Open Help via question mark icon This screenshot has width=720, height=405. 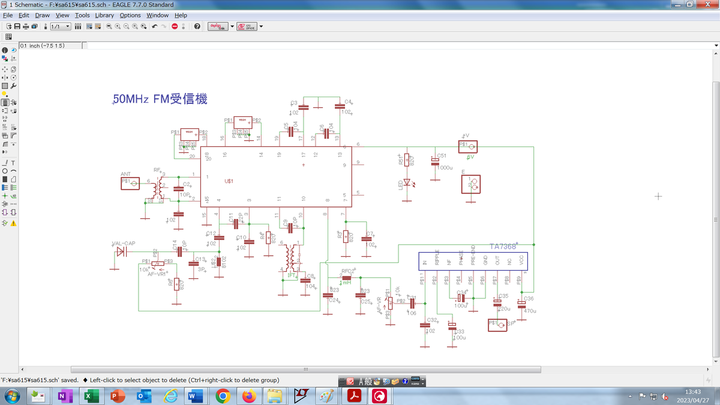197,26
